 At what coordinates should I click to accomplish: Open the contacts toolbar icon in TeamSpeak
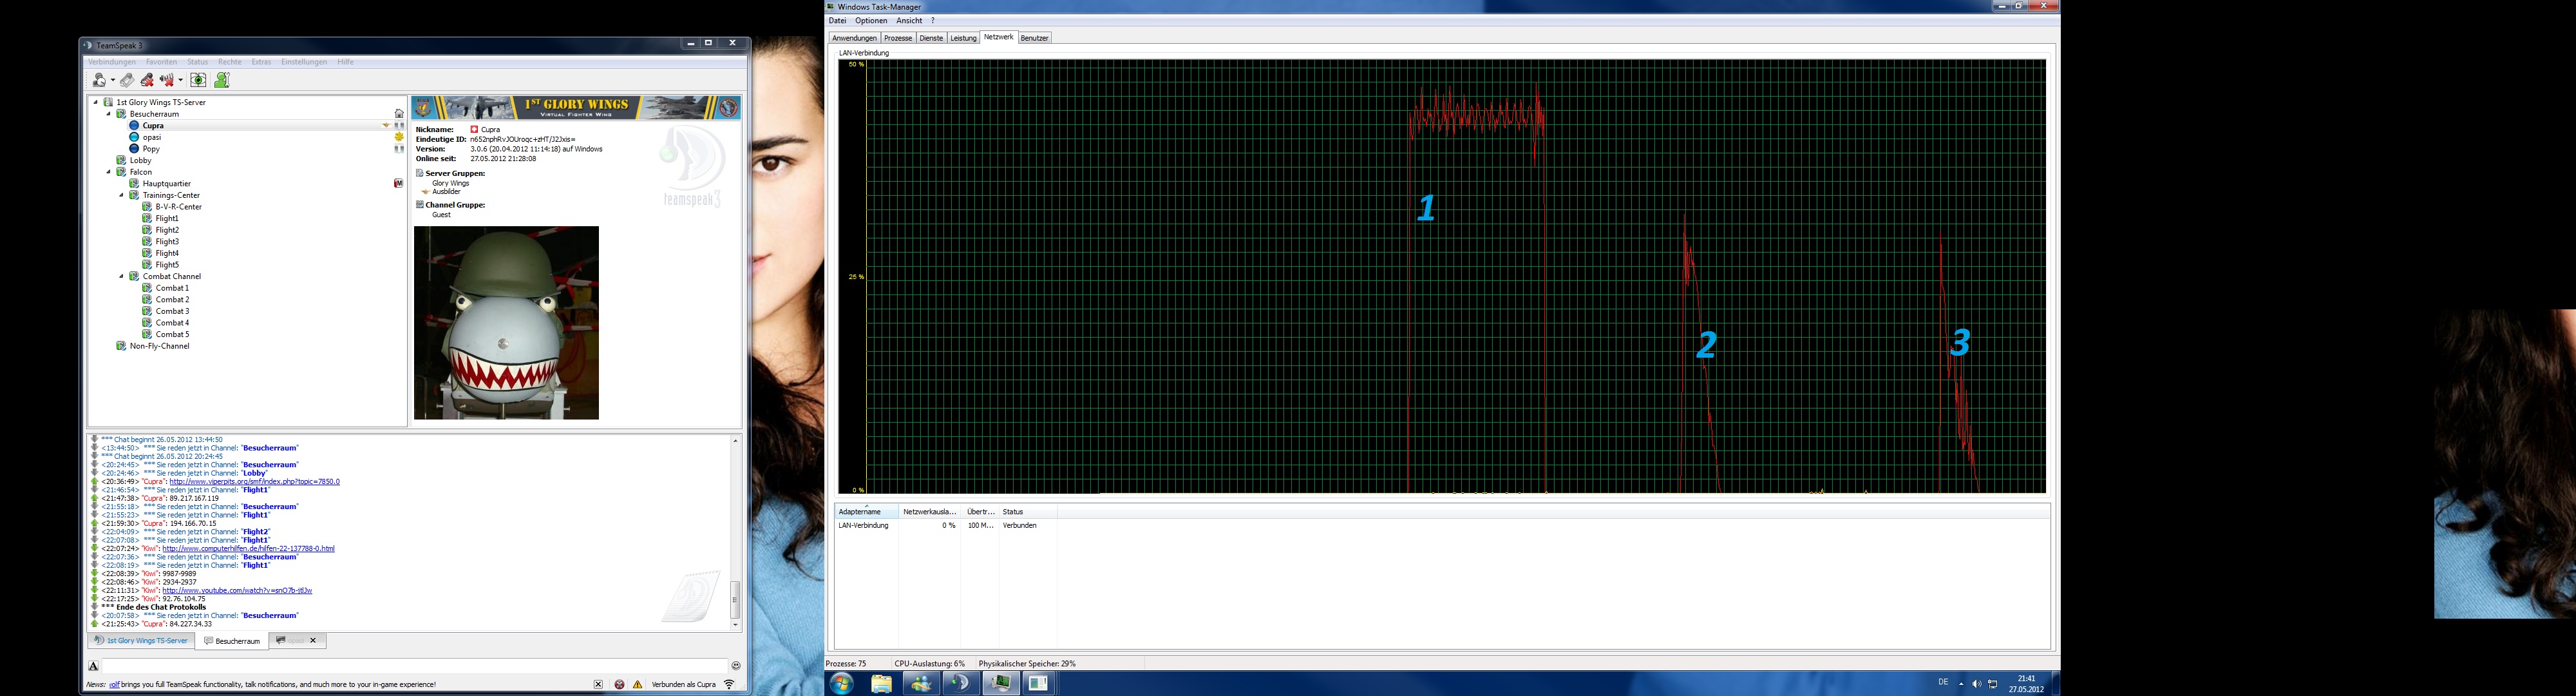222,80
